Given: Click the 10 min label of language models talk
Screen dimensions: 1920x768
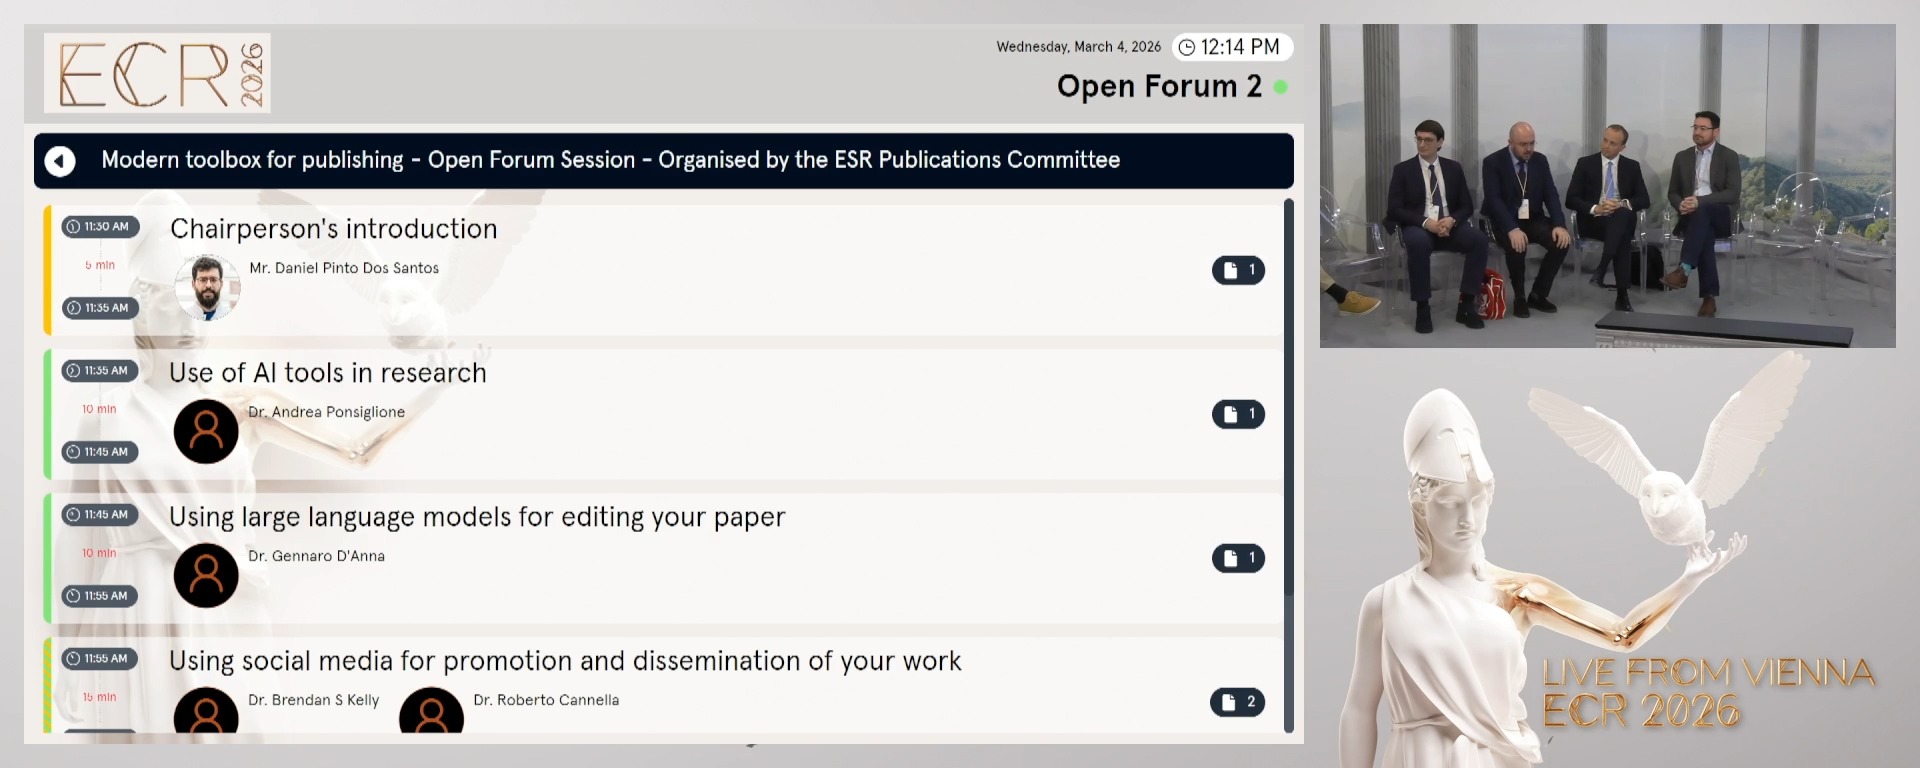Looking at the screenshot, I should pos(99,554).
